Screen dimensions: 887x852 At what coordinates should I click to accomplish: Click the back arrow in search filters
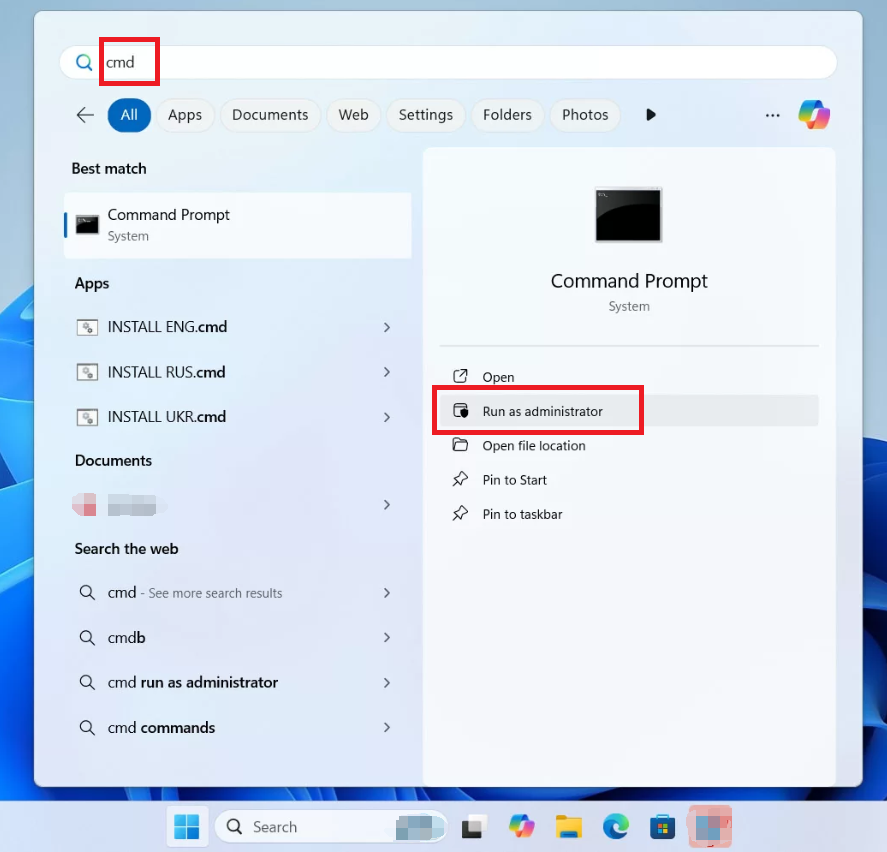tap(85, 115)
